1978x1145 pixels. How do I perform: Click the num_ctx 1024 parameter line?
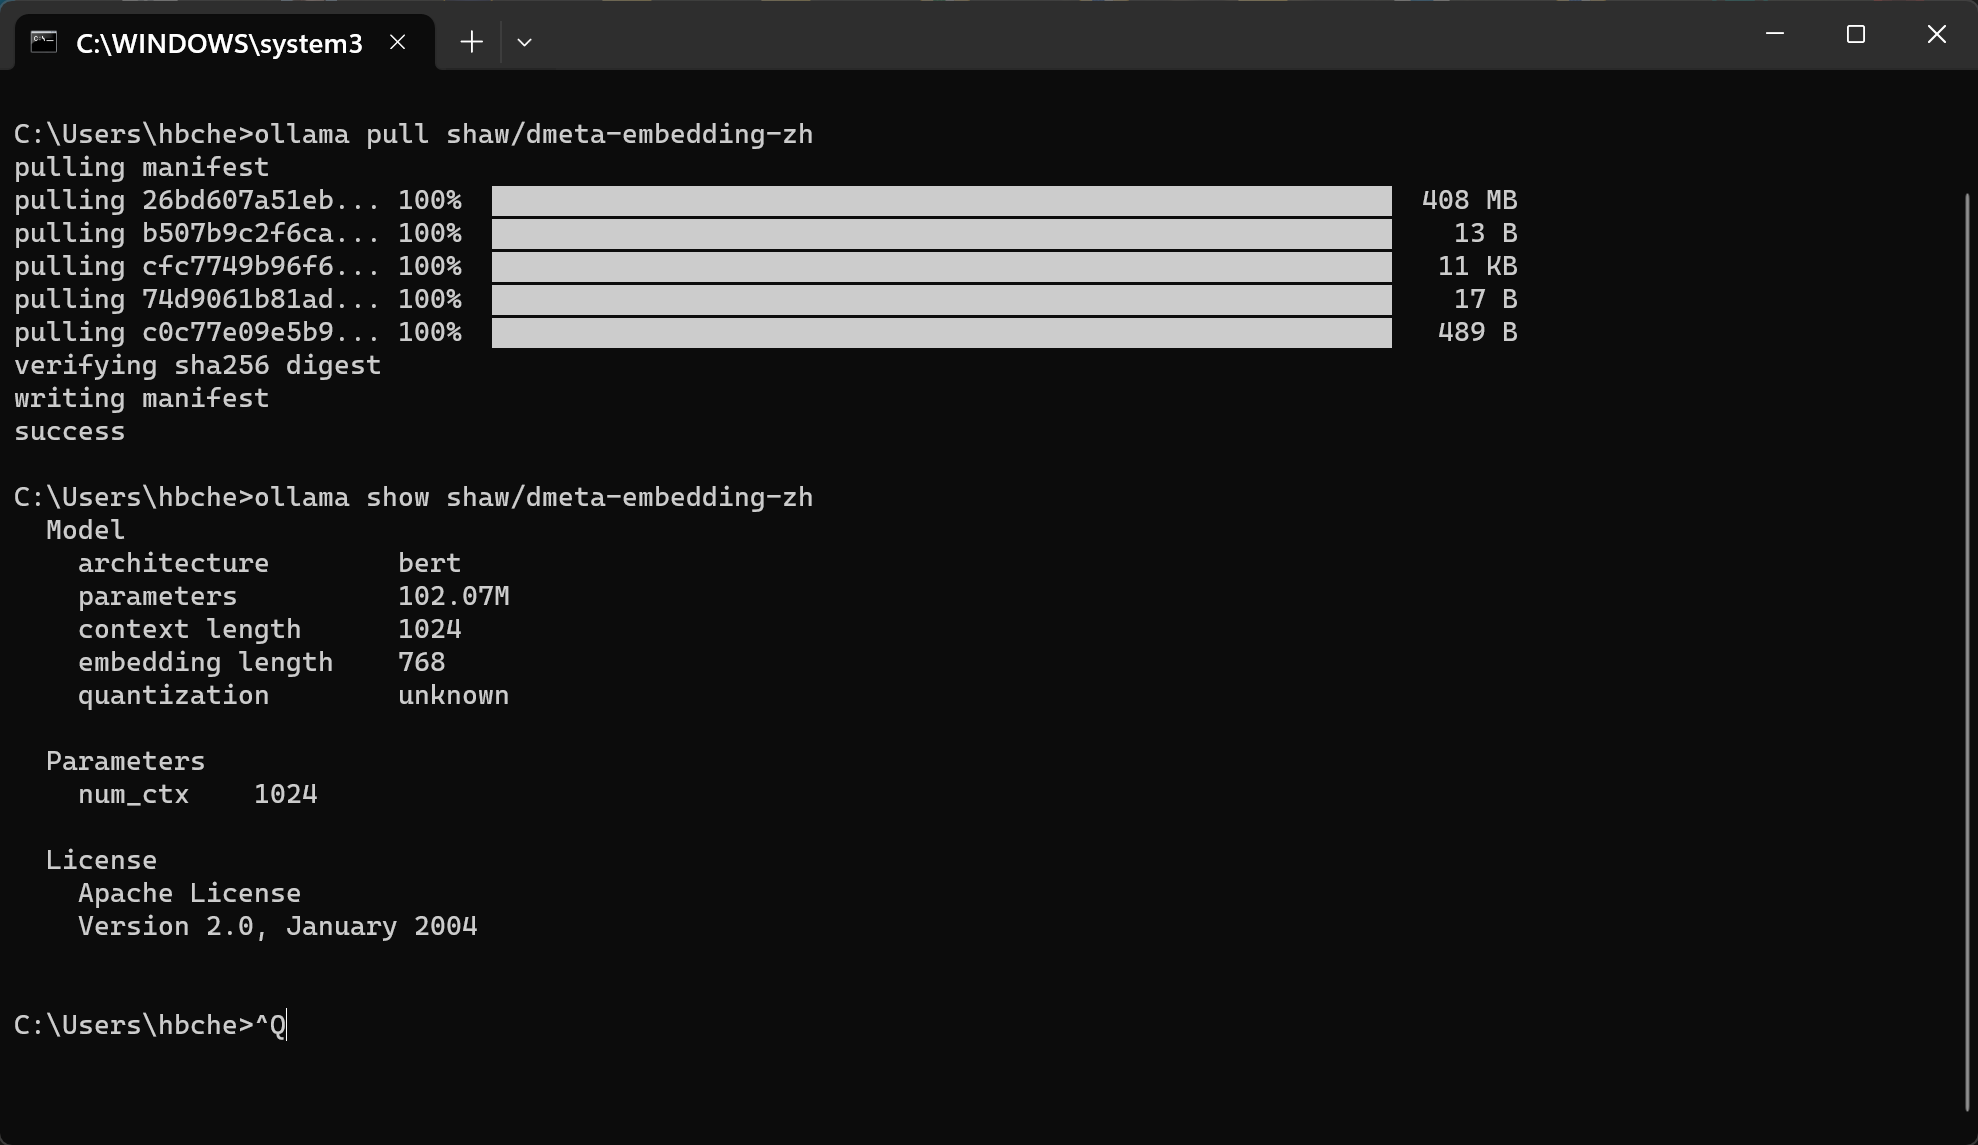tap(197, 794)
